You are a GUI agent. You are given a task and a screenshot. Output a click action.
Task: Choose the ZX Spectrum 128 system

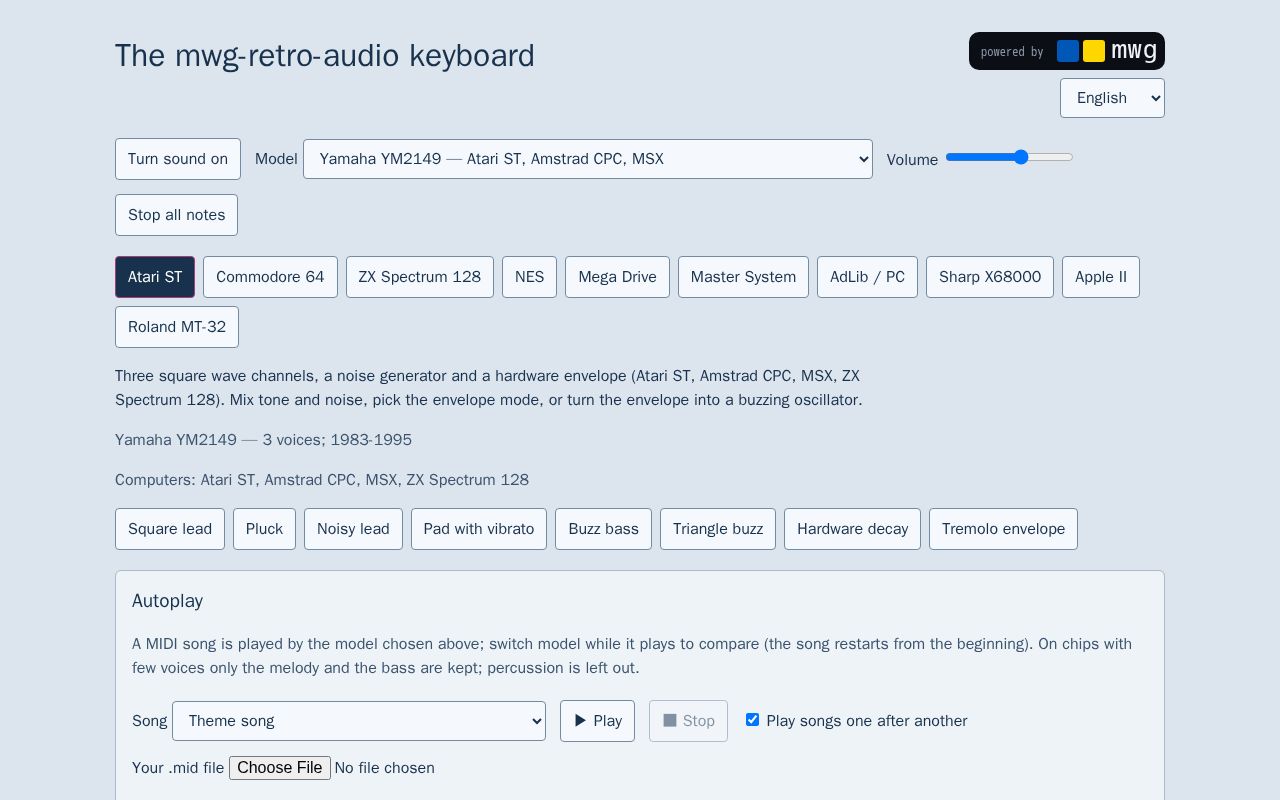tap(420, 277)
